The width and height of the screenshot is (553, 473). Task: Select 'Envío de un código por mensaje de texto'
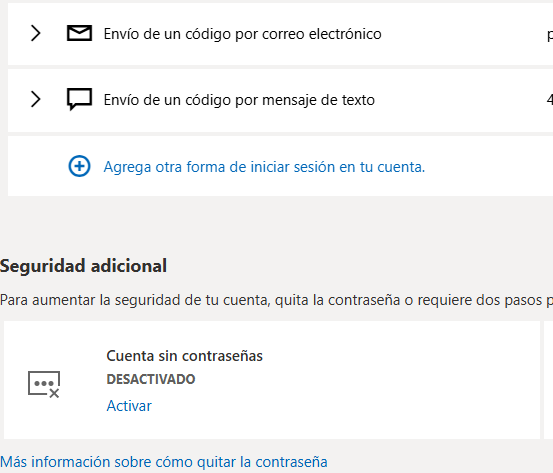(x=239, y=100)
